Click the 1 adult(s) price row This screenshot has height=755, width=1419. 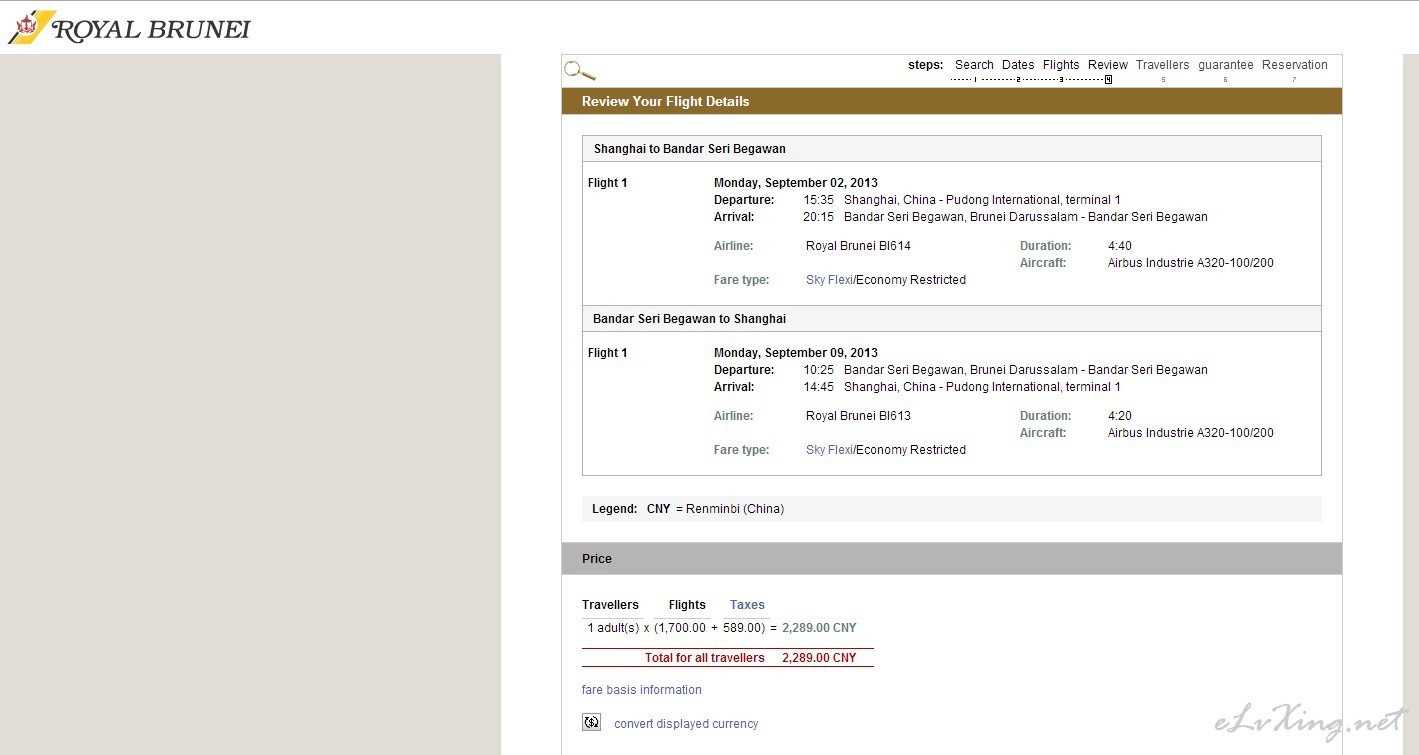(722, 628)
